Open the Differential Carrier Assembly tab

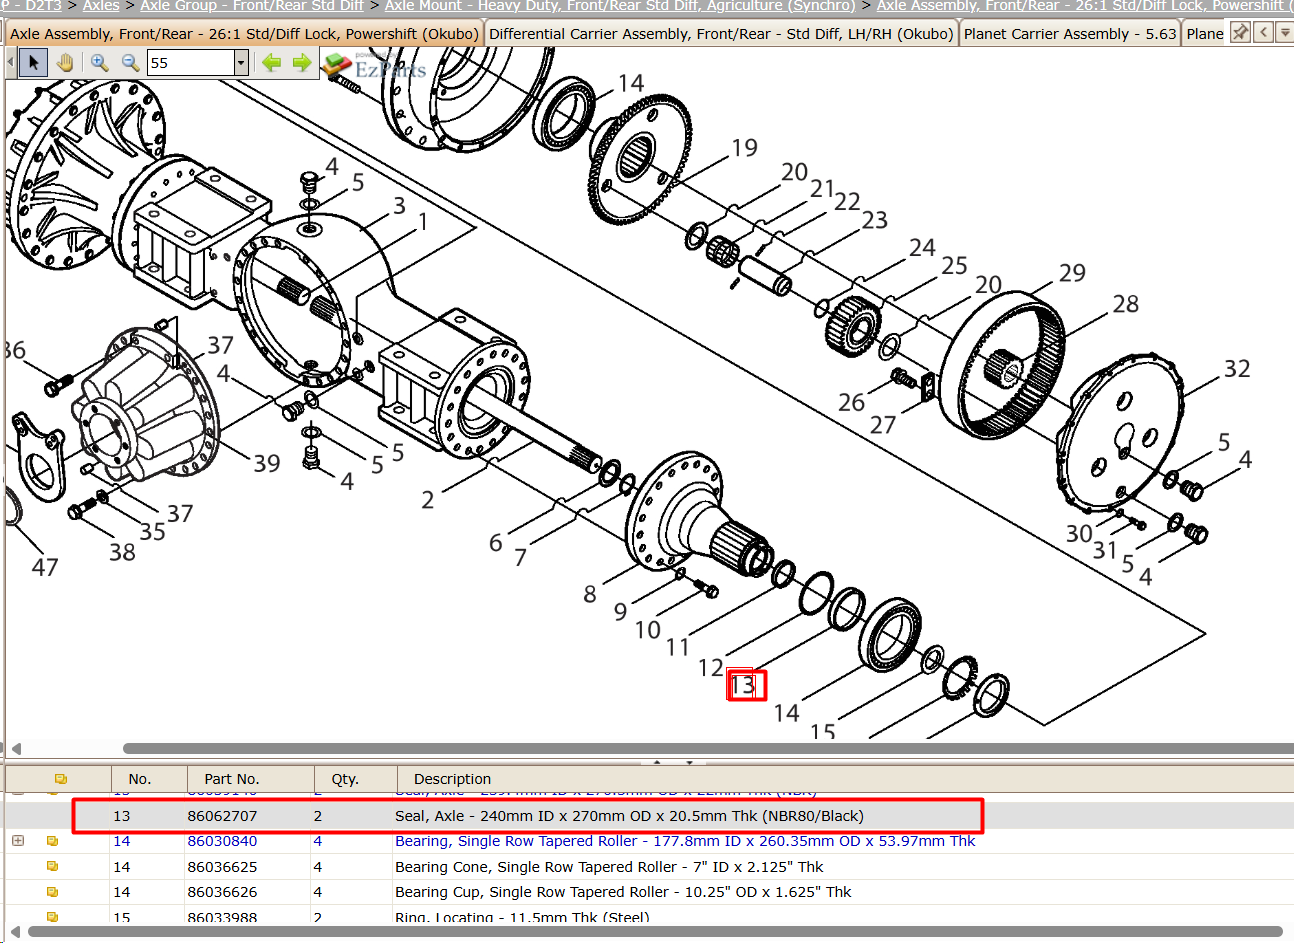pos(721,34)
